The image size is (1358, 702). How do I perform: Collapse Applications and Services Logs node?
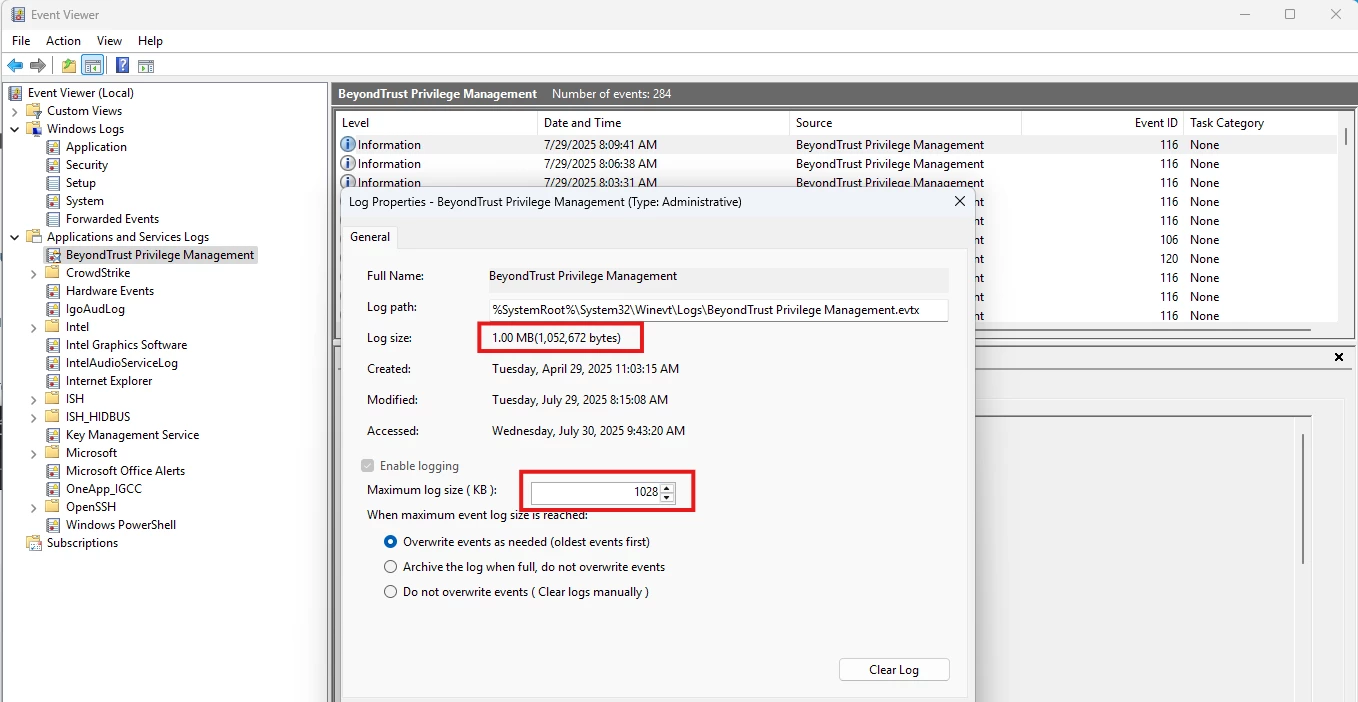(15, 237)
